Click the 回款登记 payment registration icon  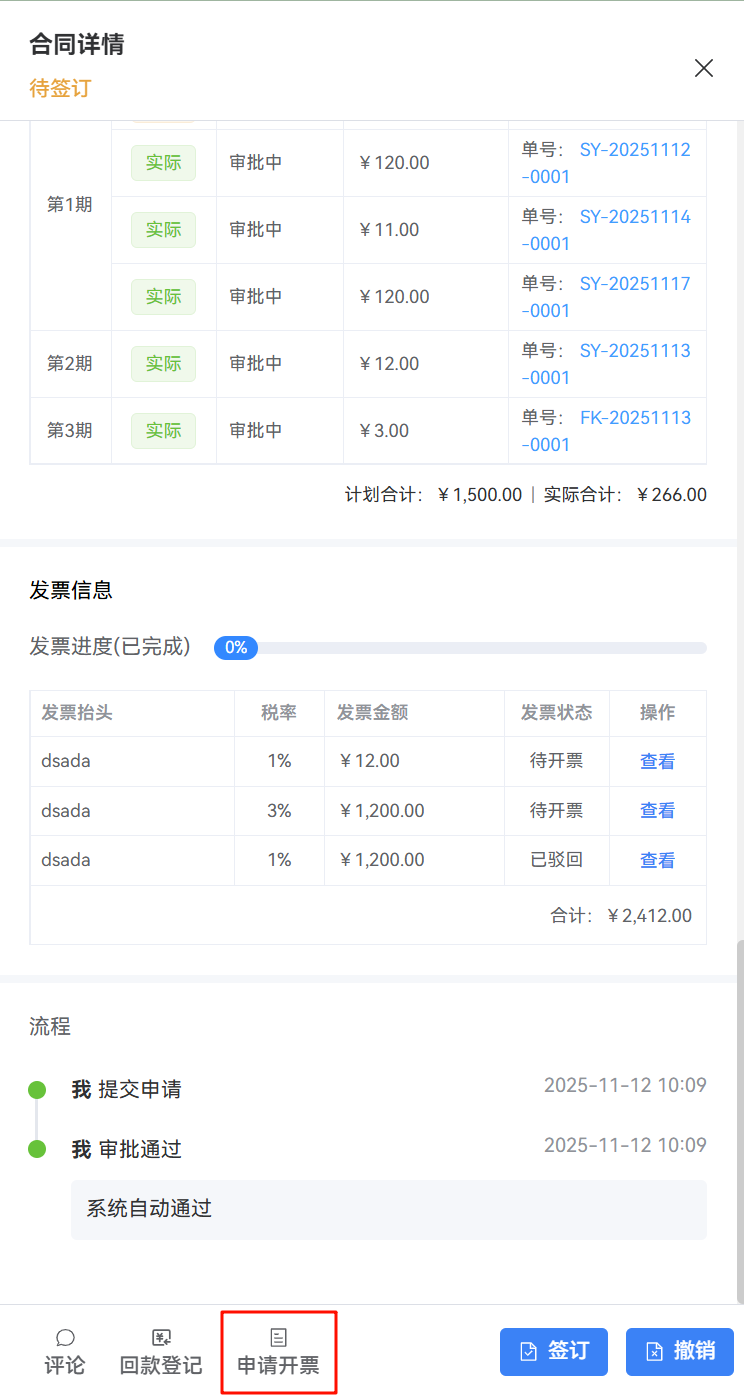click(x=161, y=1338)
